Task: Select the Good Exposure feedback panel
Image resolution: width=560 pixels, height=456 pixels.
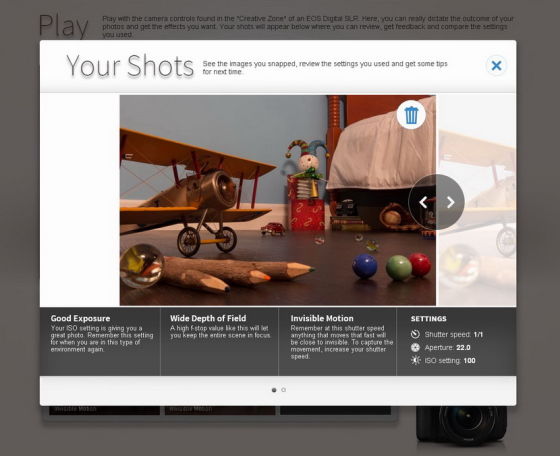Action: tap(100, 341)
